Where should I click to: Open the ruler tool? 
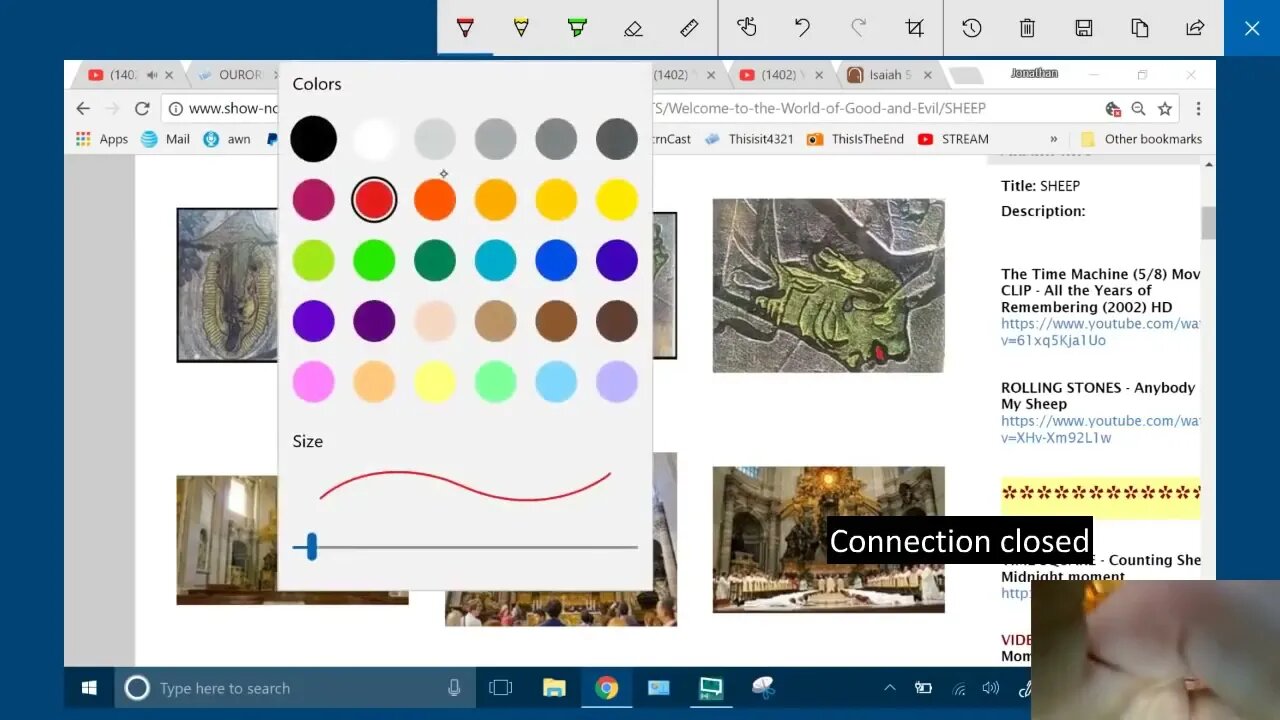click(689, 28)
